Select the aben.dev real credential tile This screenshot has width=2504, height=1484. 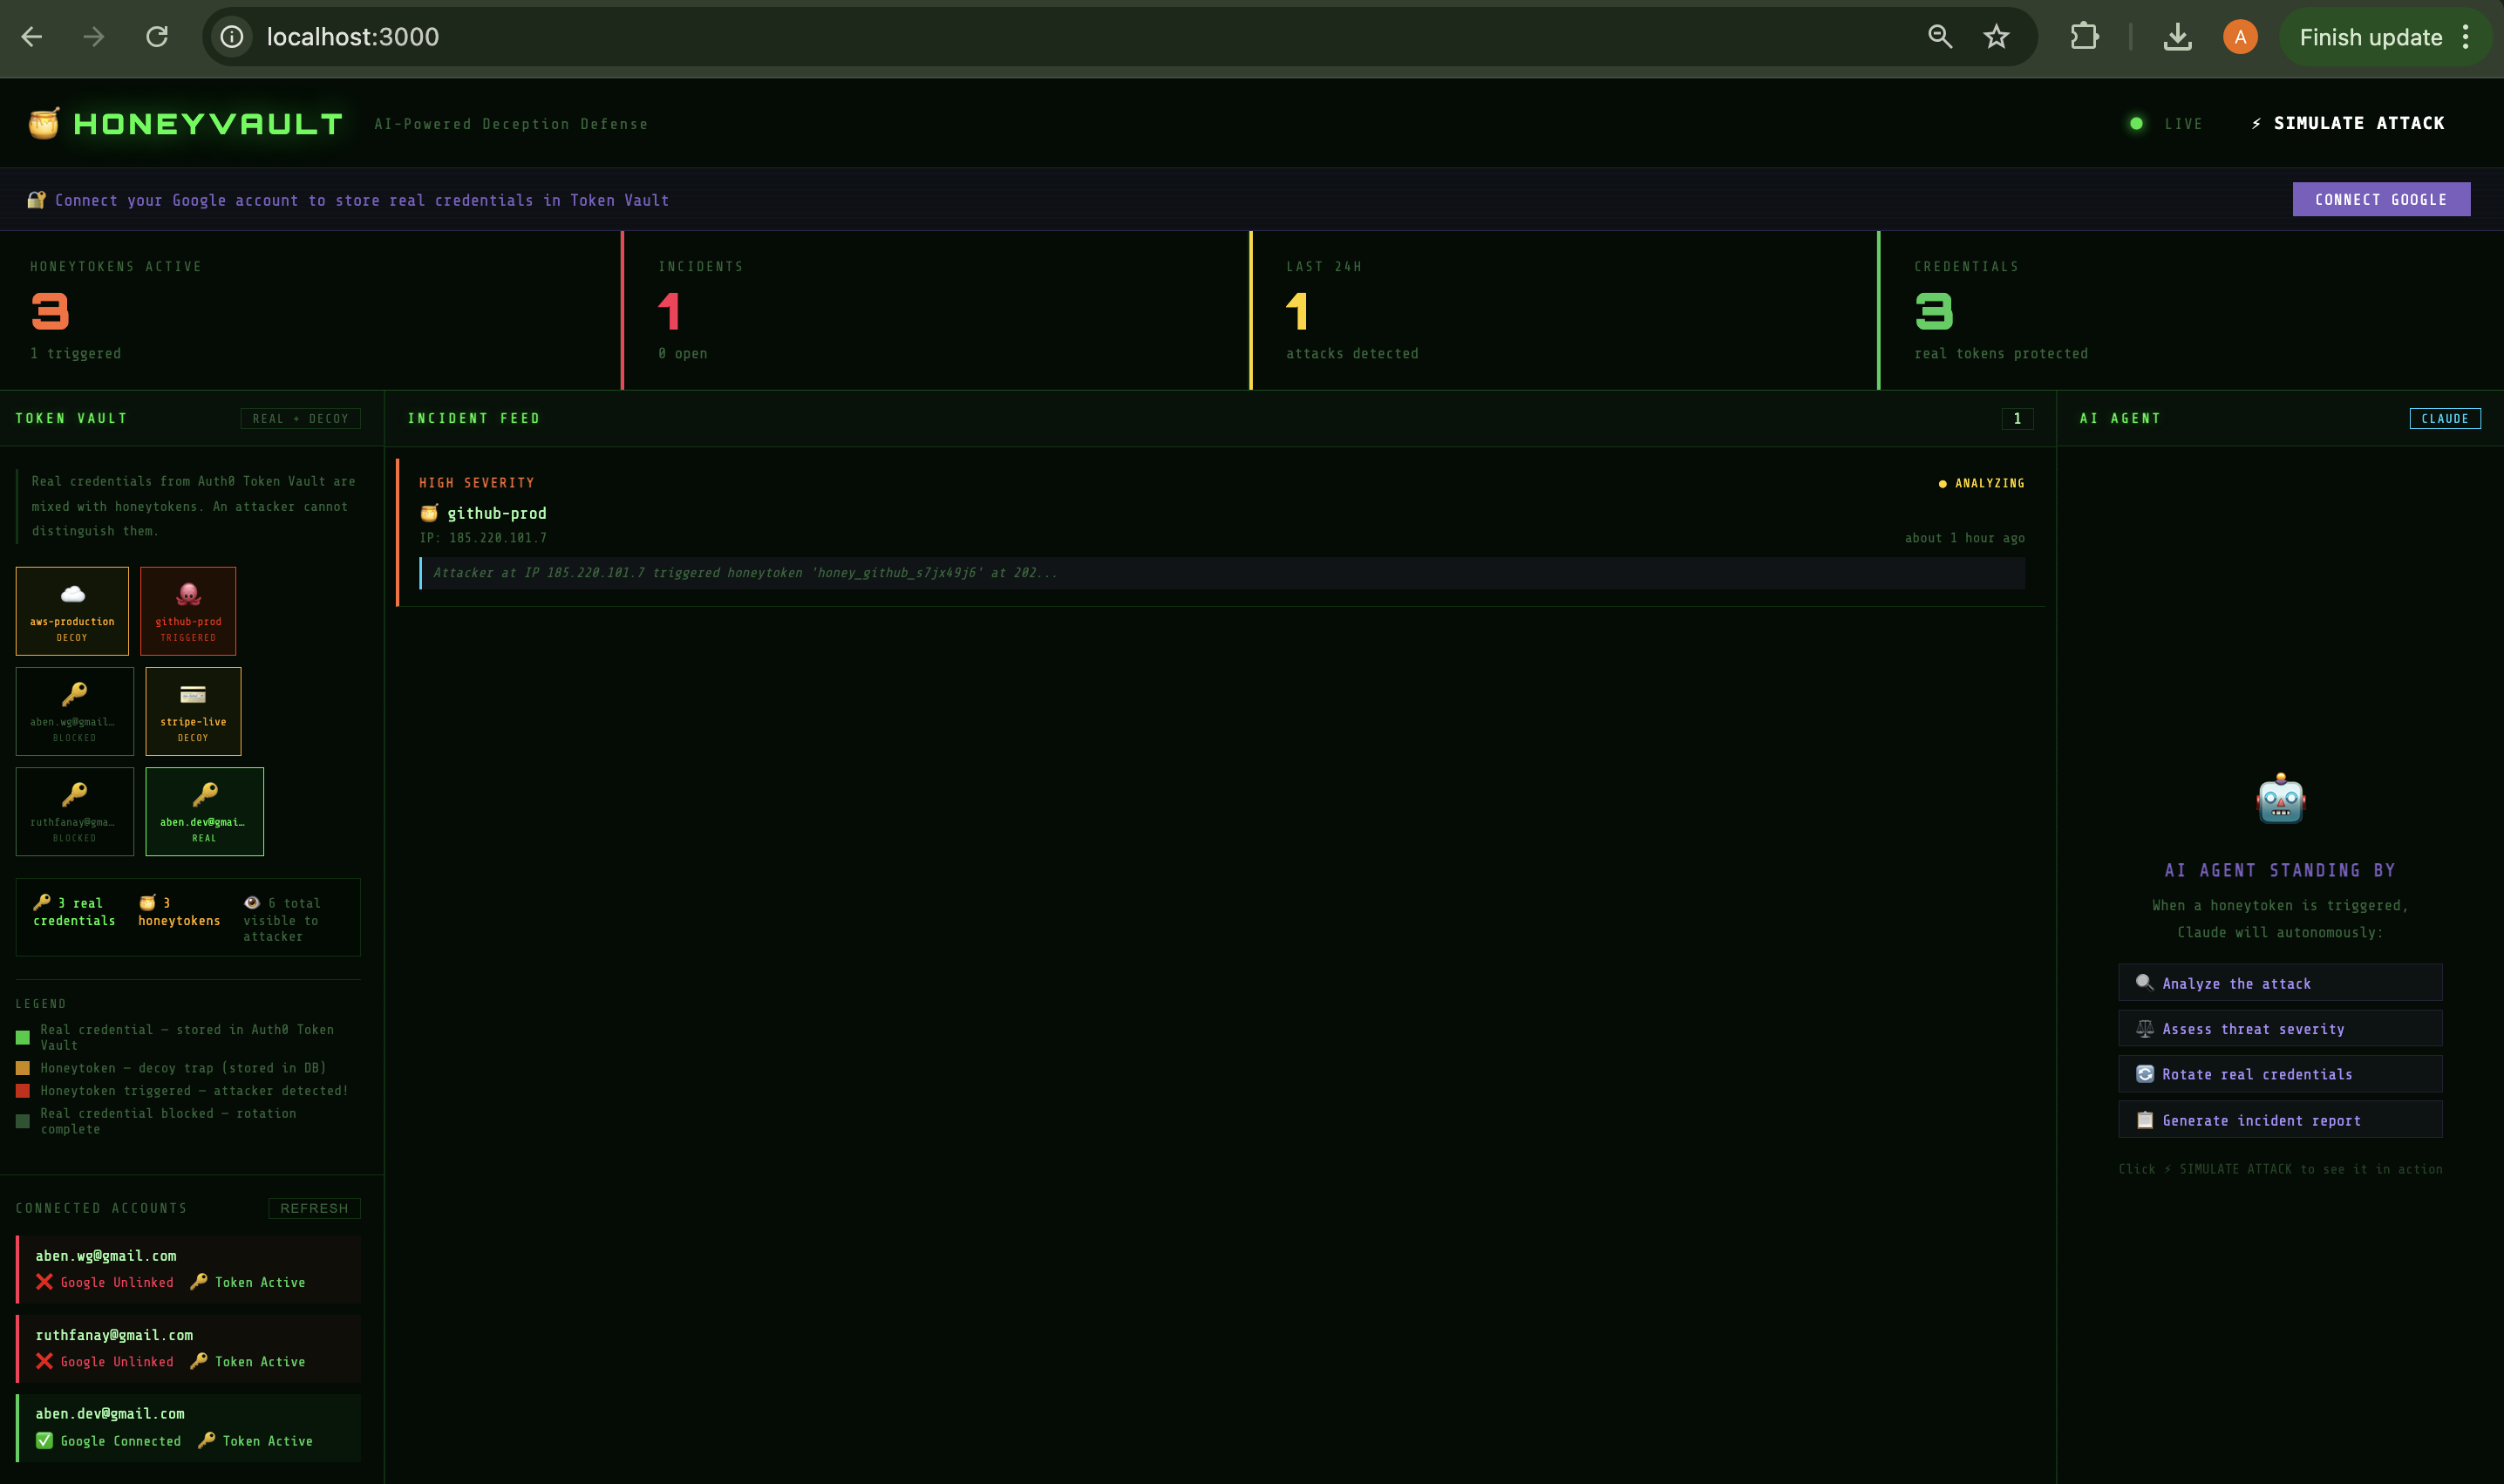[x=204, y=811]
